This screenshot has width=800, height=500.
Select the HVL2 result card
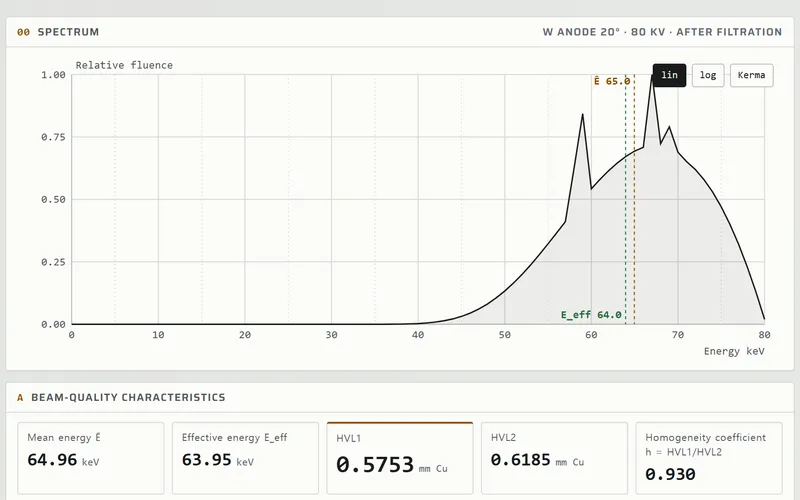(x=555, y=458)
